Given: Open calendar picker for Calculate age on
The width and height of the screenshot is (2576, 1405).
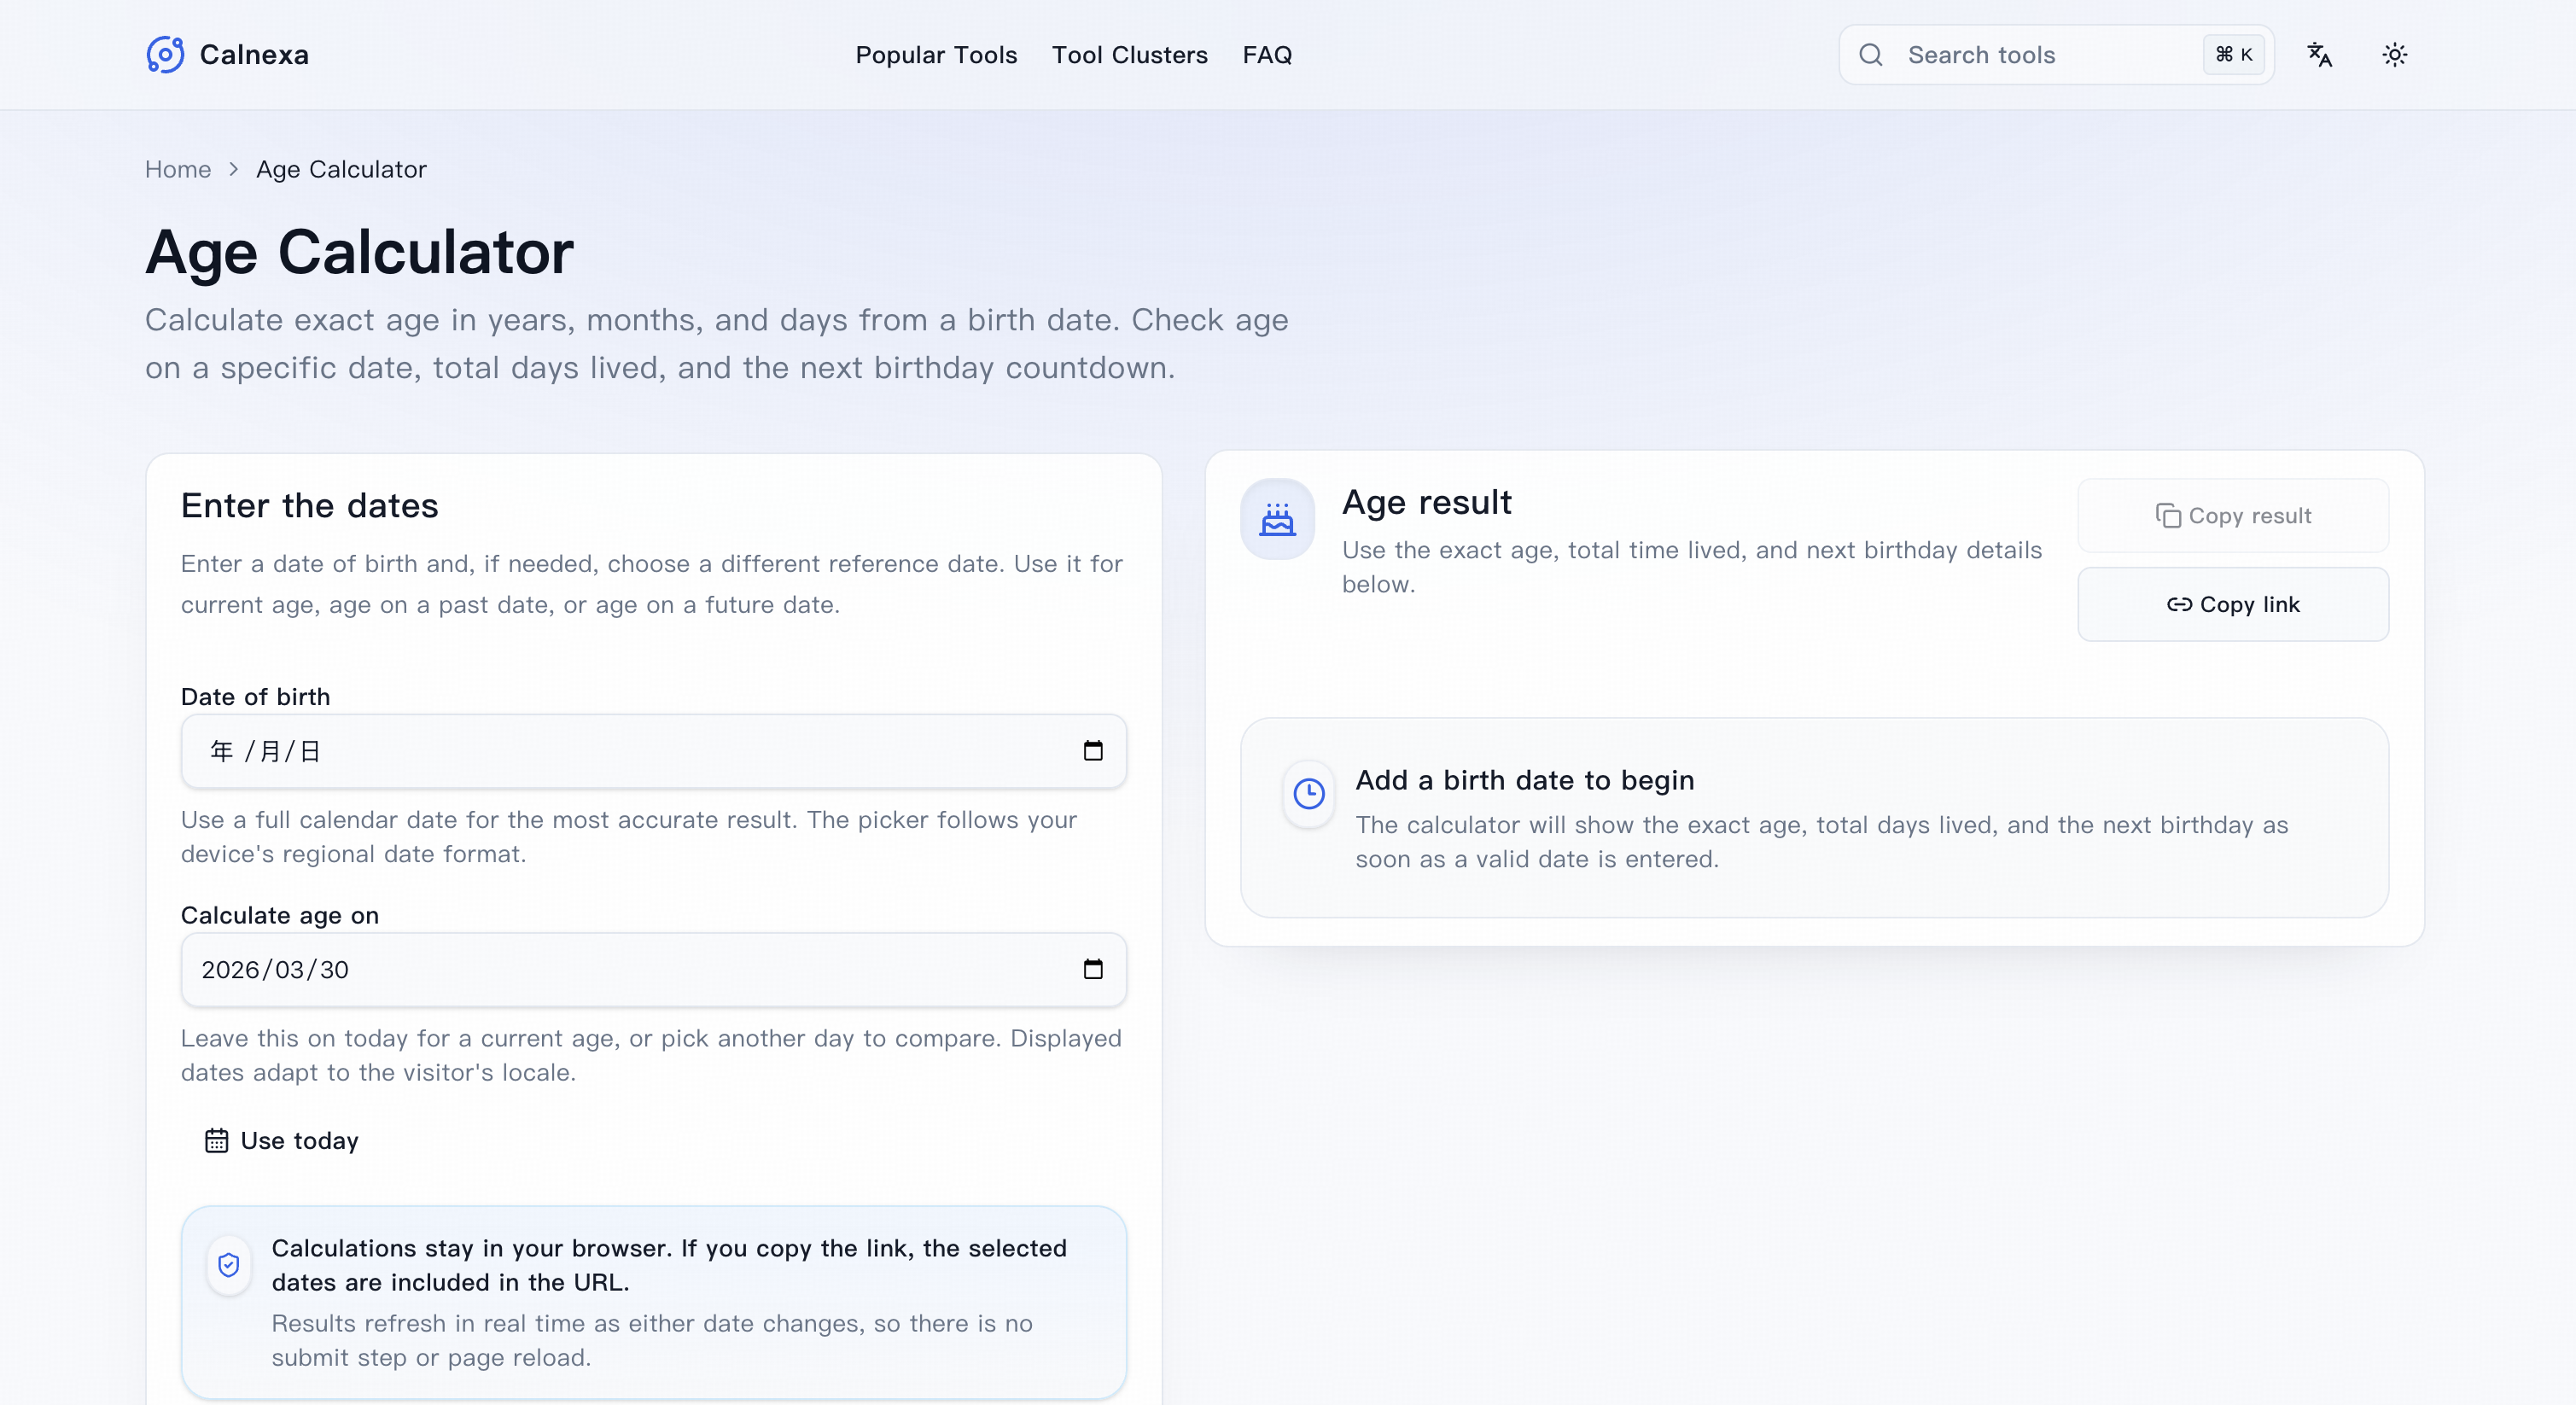Looking at the screenshot, I should pyautogui.click(x=1093, y=969).
